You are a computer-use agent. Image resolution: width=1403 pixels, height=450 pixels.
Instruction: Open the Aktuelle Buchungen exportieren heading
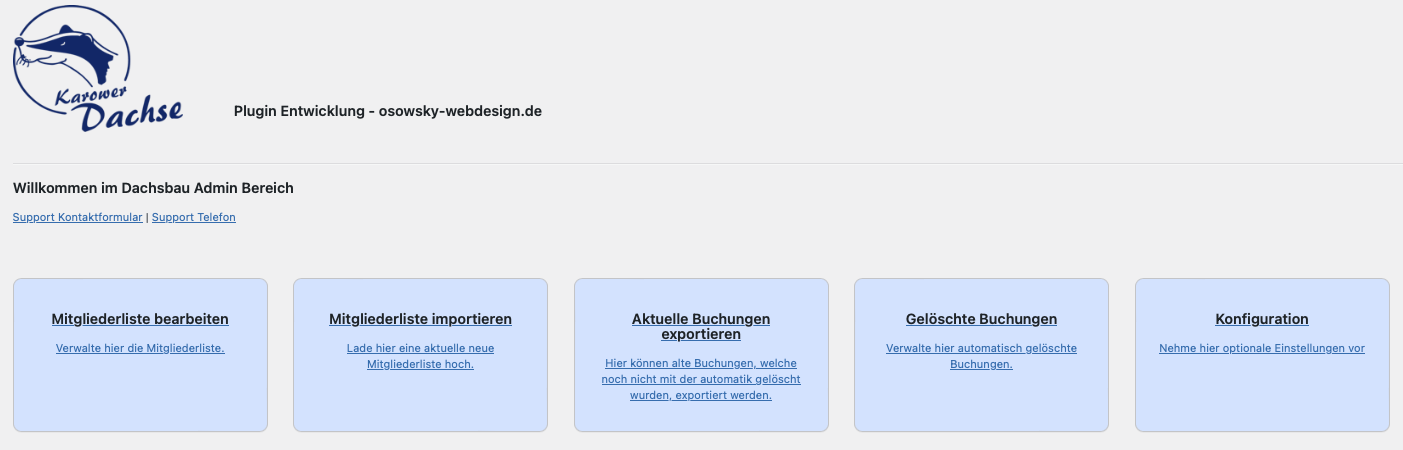(x=701, y=326)
